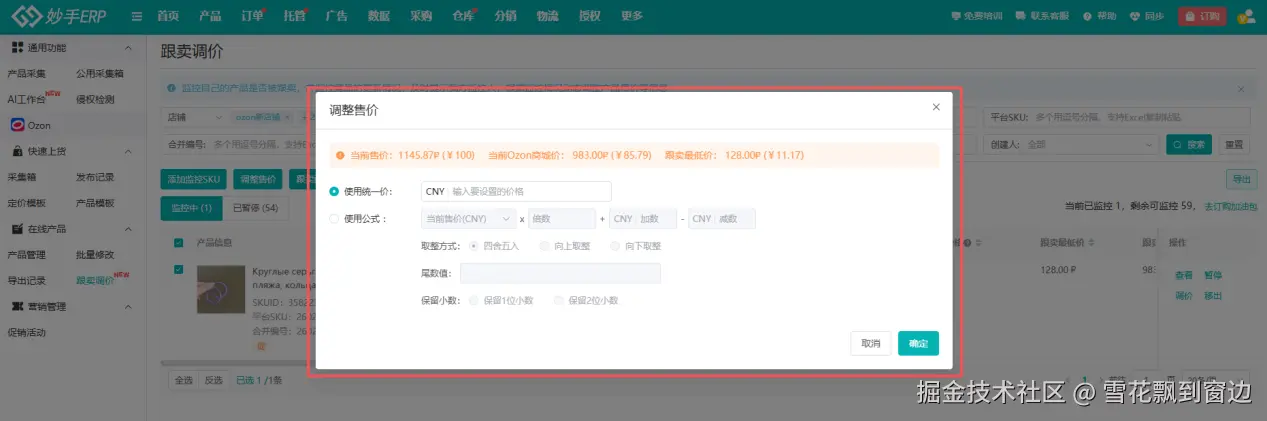Viewport: 1267px width, 421px height.
Task: Click the red 订购 button
Action: pyautogui.click(x=1202, y=16)
